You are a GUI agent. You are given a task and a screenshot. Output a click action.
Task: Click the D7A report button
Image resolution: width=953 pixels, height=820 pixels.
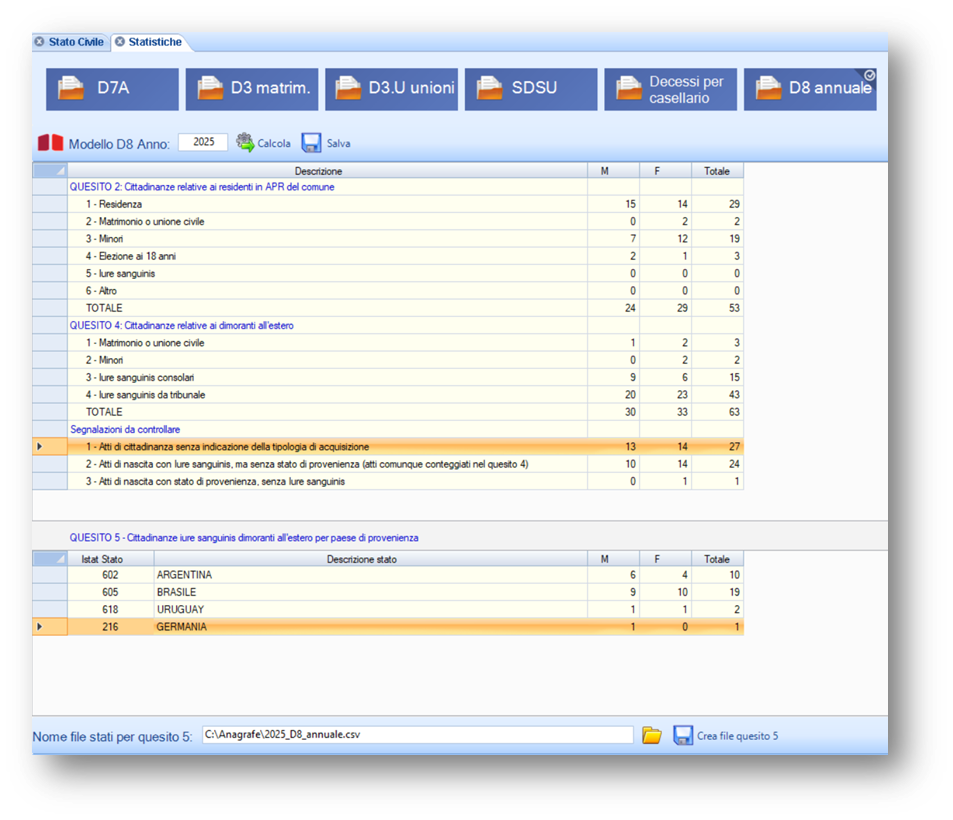(112, 89)
